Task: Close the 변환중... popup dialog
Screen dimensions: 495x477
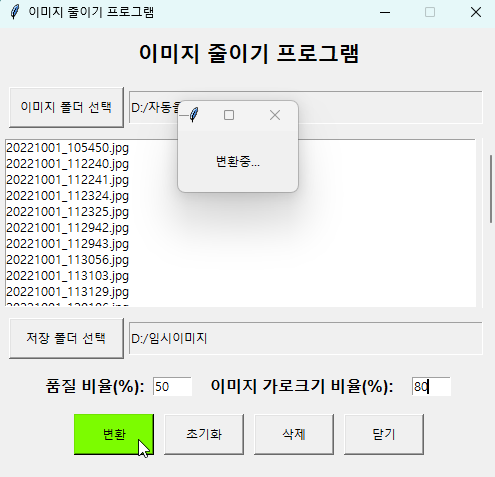Action: coord(275,115)
